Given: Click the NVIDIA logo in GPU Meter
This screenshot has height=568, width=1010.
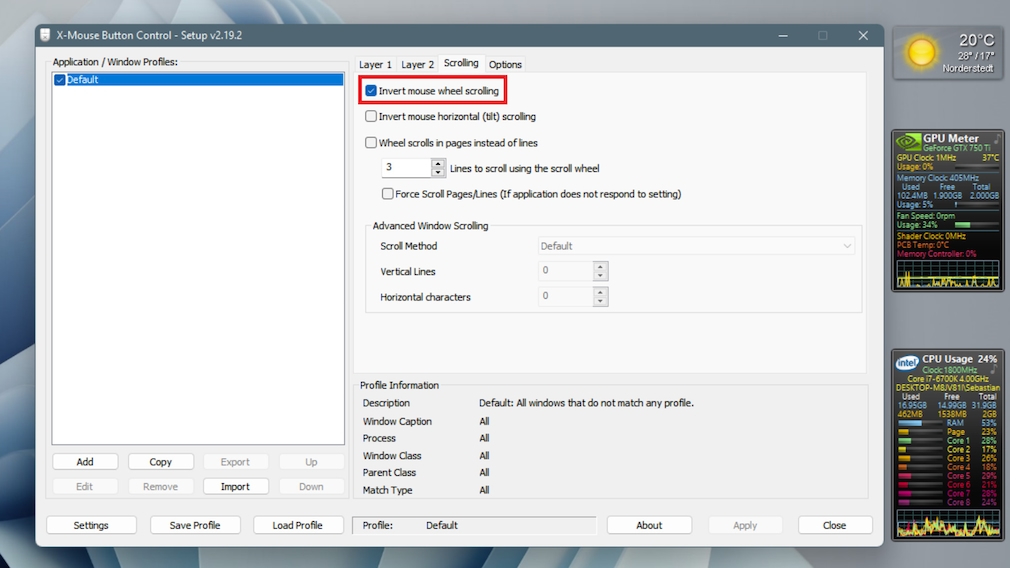Looking at the screenshot, I should click(907, 140).
